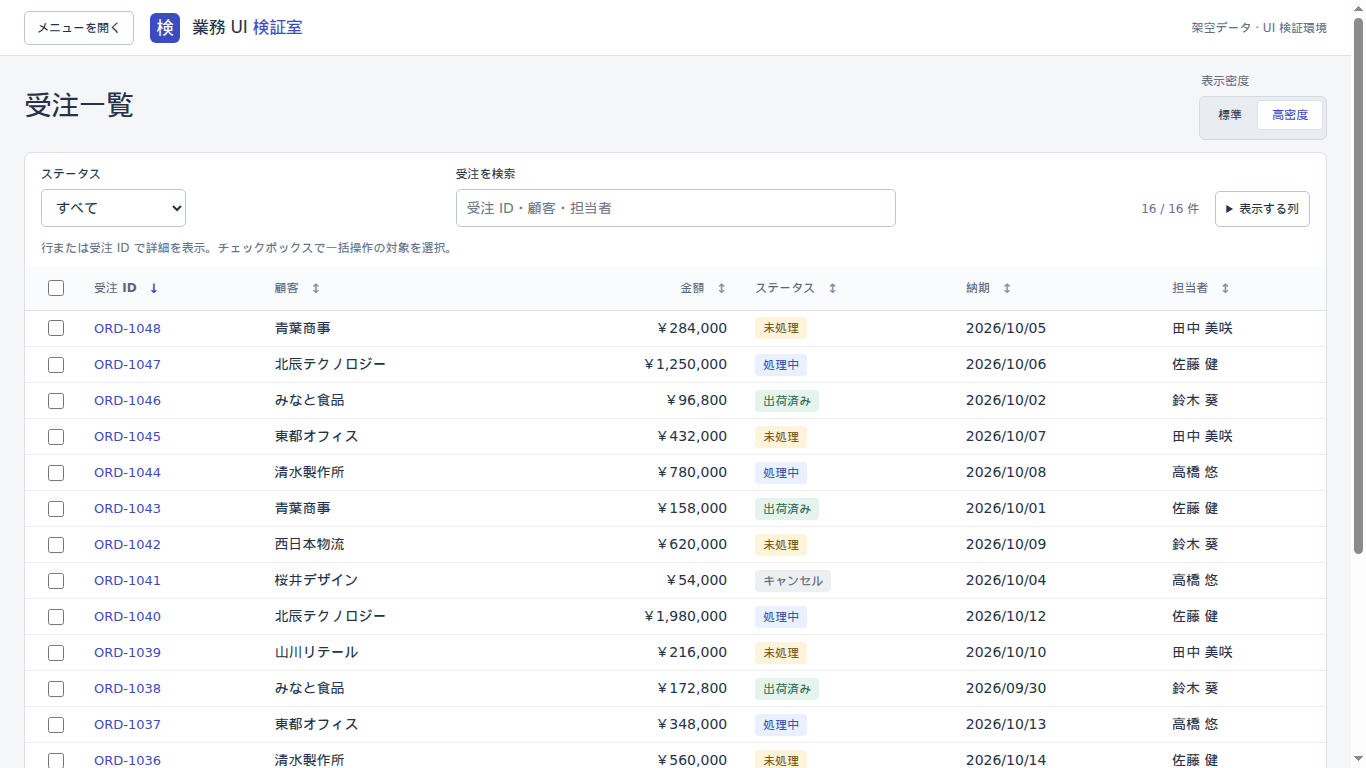Mark the checkbox for ORD-1042

pos(56,544)
